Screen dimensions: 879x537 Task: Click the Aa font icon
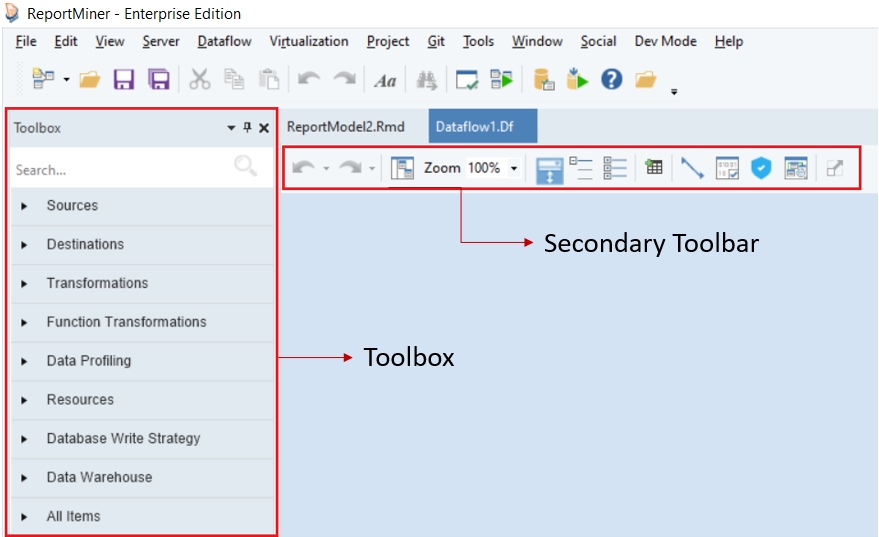[385, 81]
